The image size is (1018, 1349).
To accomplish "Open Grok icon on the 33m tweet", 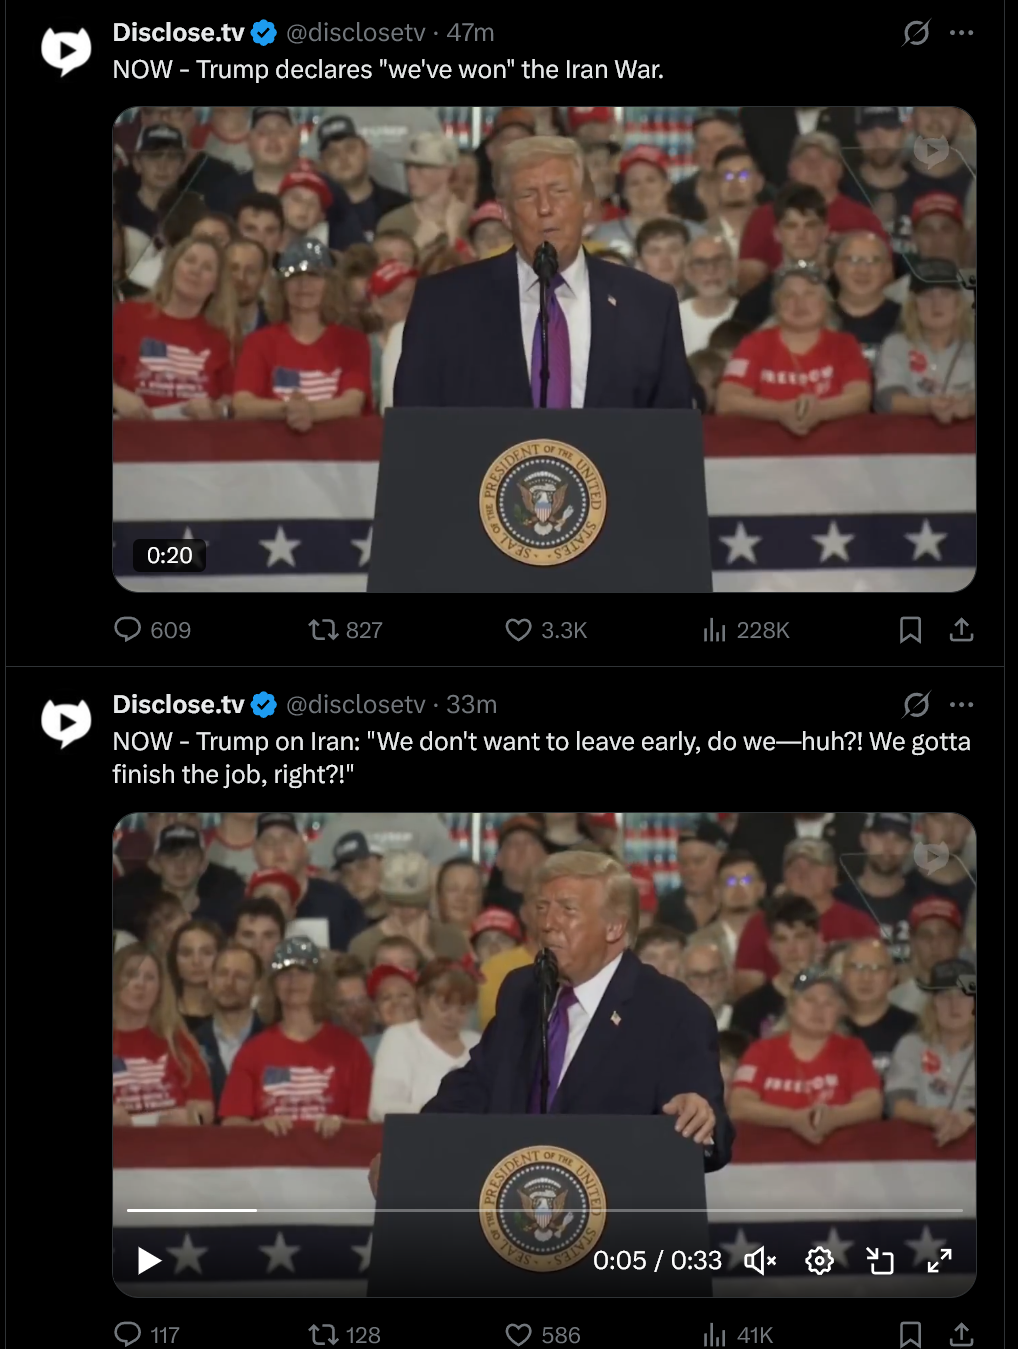I will 916,705.
